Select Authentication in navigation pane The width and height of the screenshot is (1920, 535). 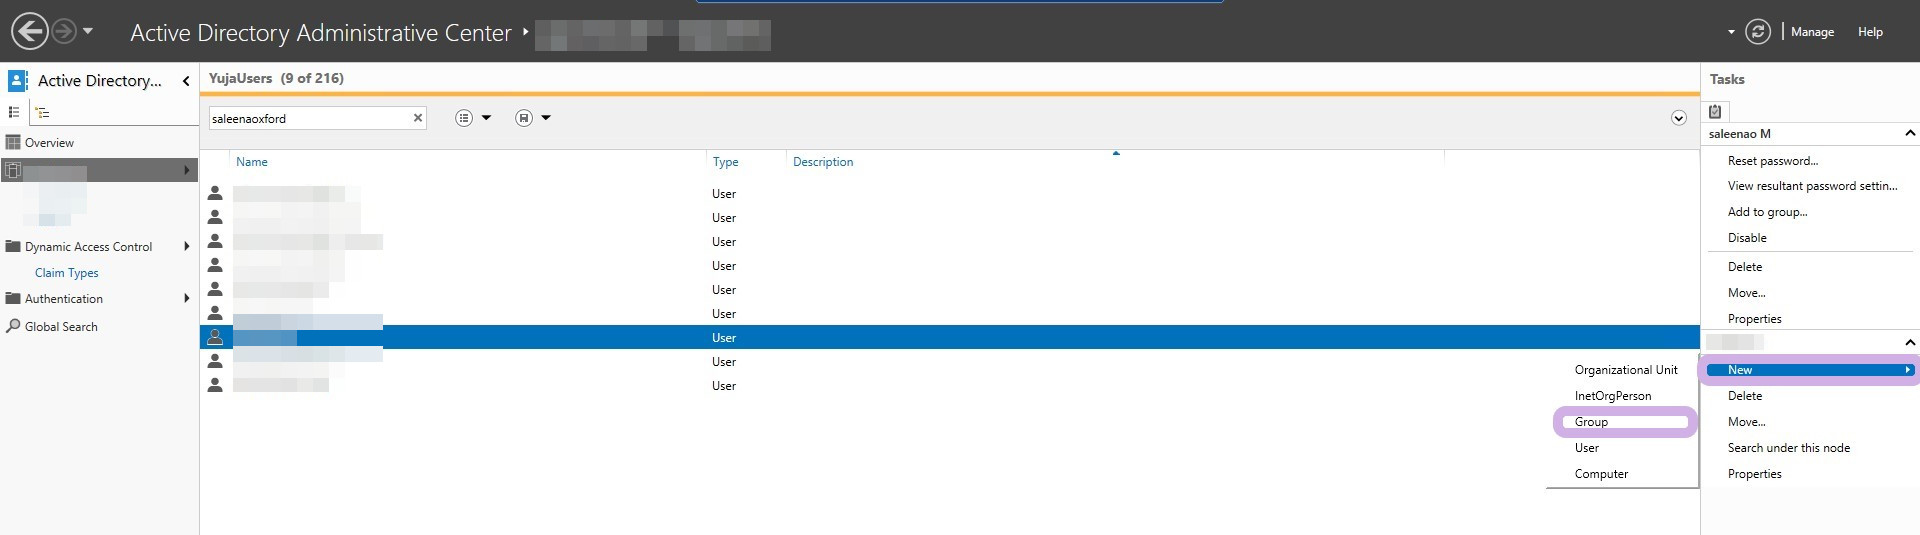point(64,299)
